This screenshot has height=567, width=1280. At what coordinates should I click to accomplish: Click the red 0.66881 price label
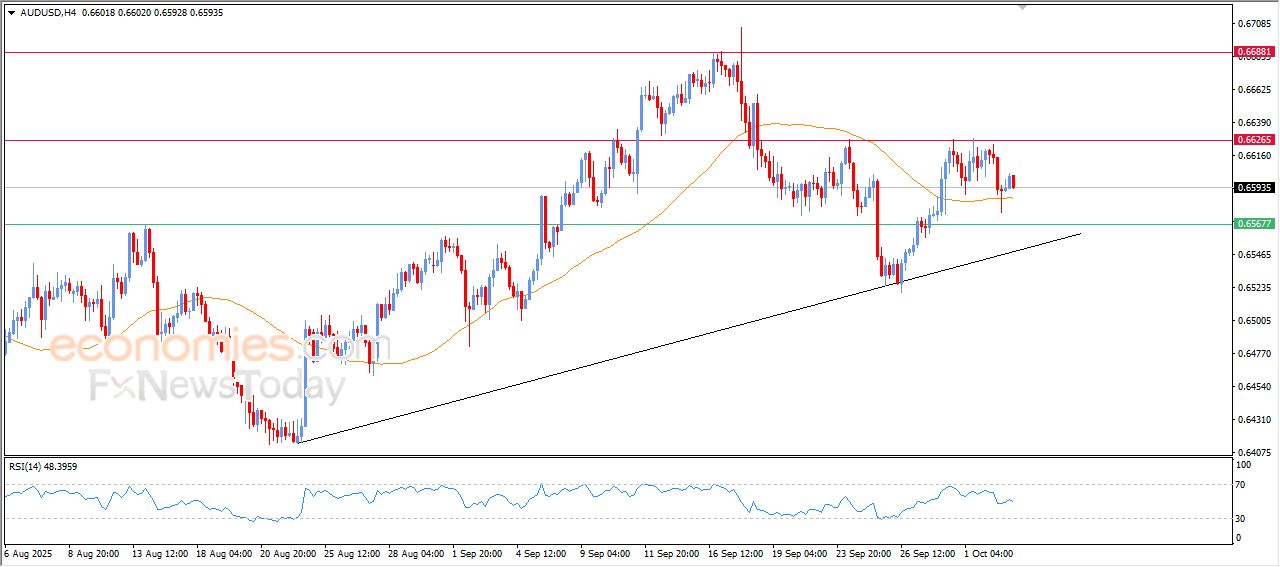click(x=1254, y=51)
